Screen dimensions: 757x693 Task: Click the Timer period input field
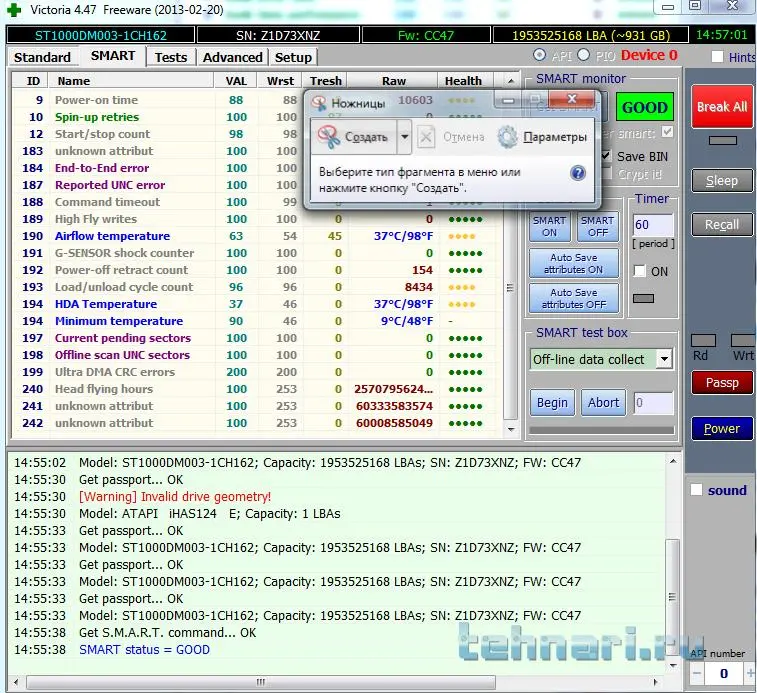(x=652, y=225)
